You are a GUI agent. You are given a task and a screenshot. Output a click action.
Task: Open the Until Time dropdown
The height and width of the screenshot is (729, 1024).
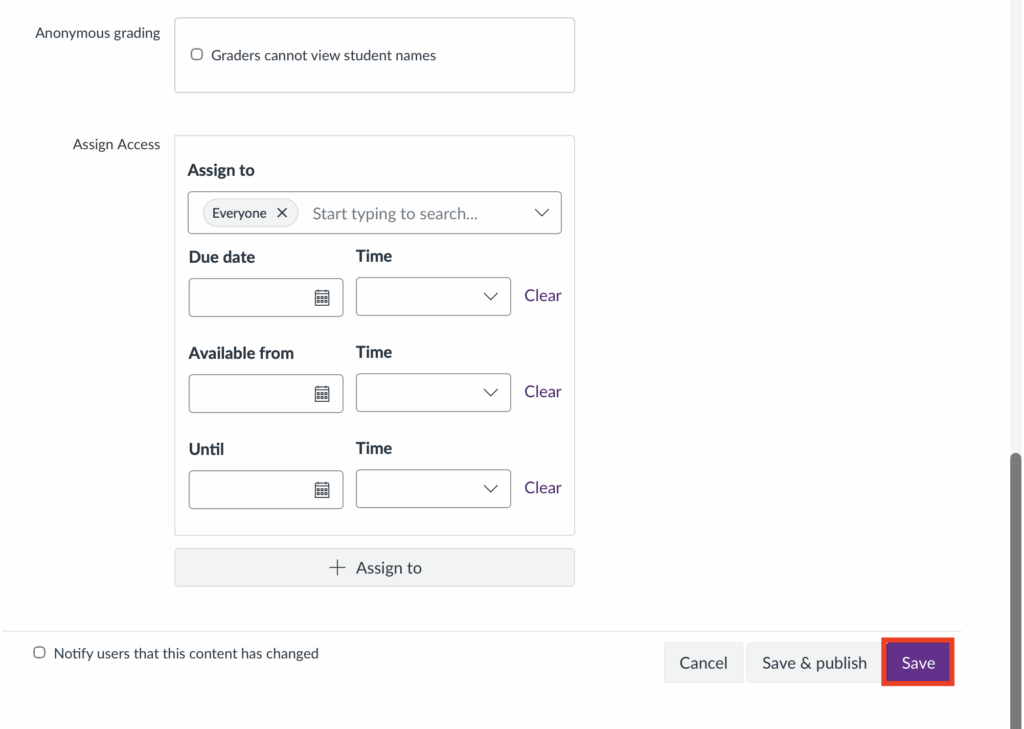pyautogui.click(x=433, y=489)
